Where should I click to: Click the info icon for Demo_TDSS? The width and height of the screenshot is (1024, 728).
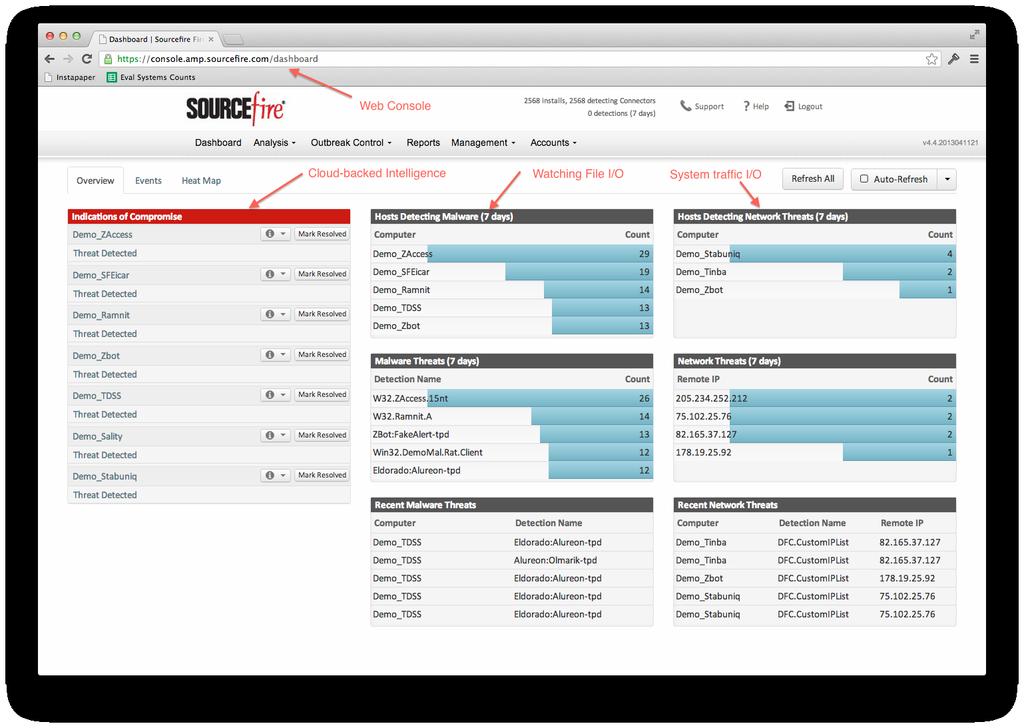pos(270,394)
